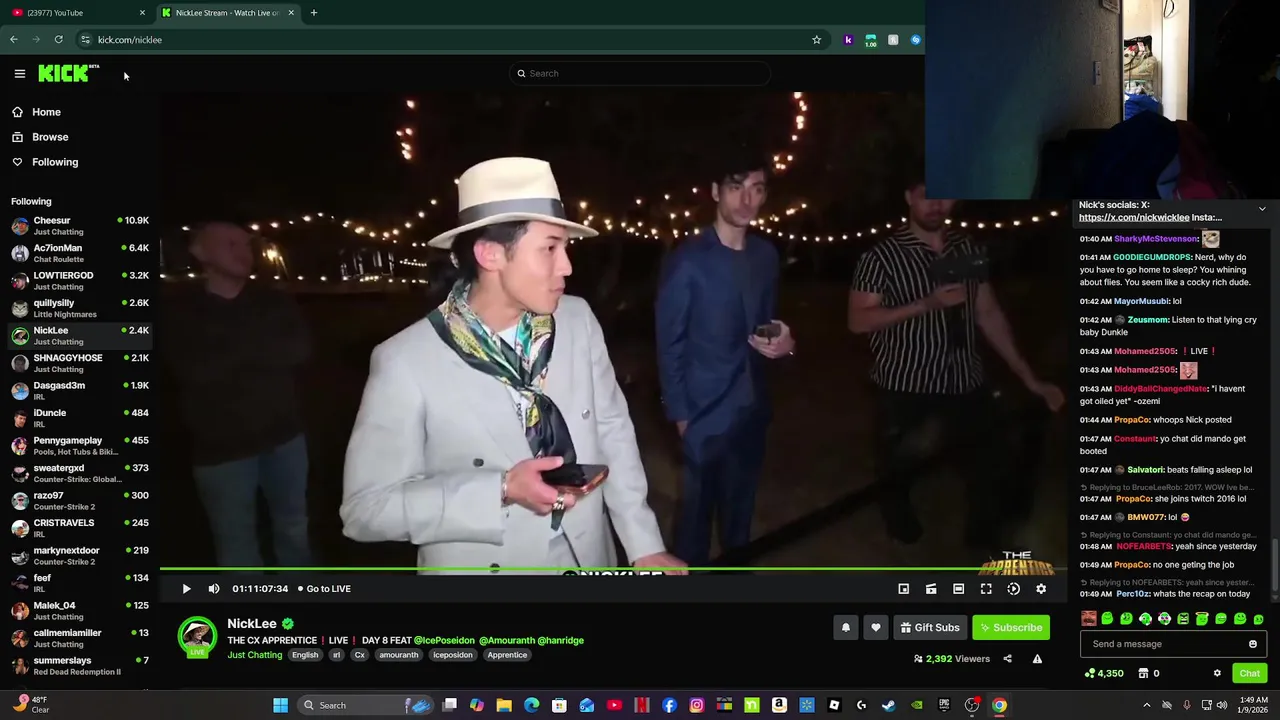Share the stream
Screen dimensions: 1280x720
click(1007, 659)
